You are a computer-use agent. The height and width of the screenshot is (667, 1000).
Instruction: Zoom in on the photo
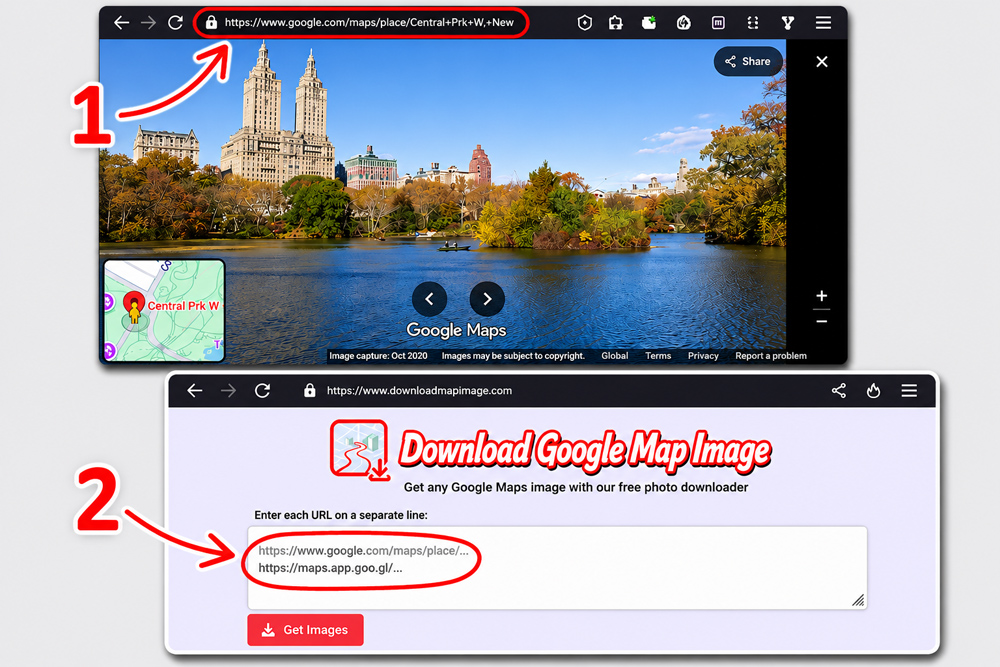821,296
